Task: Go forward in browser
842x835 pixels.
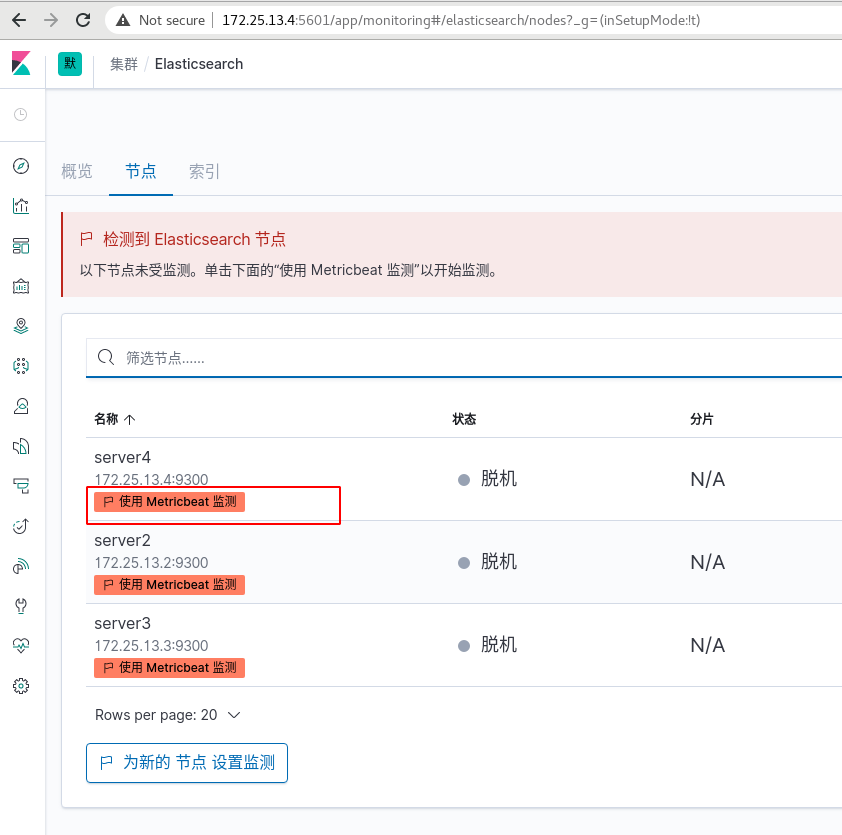Action: click(x=51, y=20)
